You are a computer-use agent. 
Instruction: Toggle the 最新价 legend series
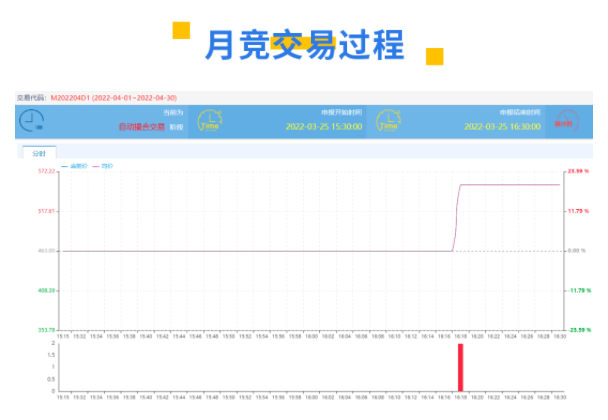point(75,165)
